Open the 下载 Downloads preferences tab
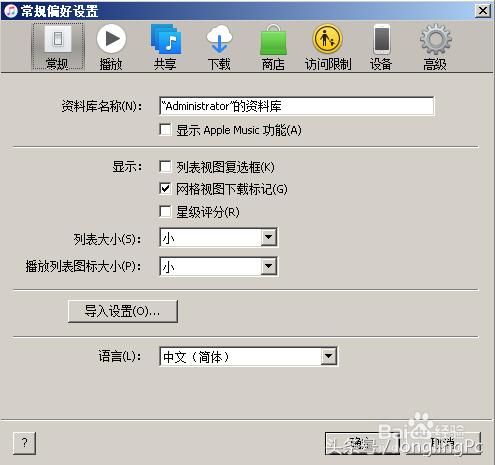The width and height of the screenshot is (495, 465). (219, 47)
